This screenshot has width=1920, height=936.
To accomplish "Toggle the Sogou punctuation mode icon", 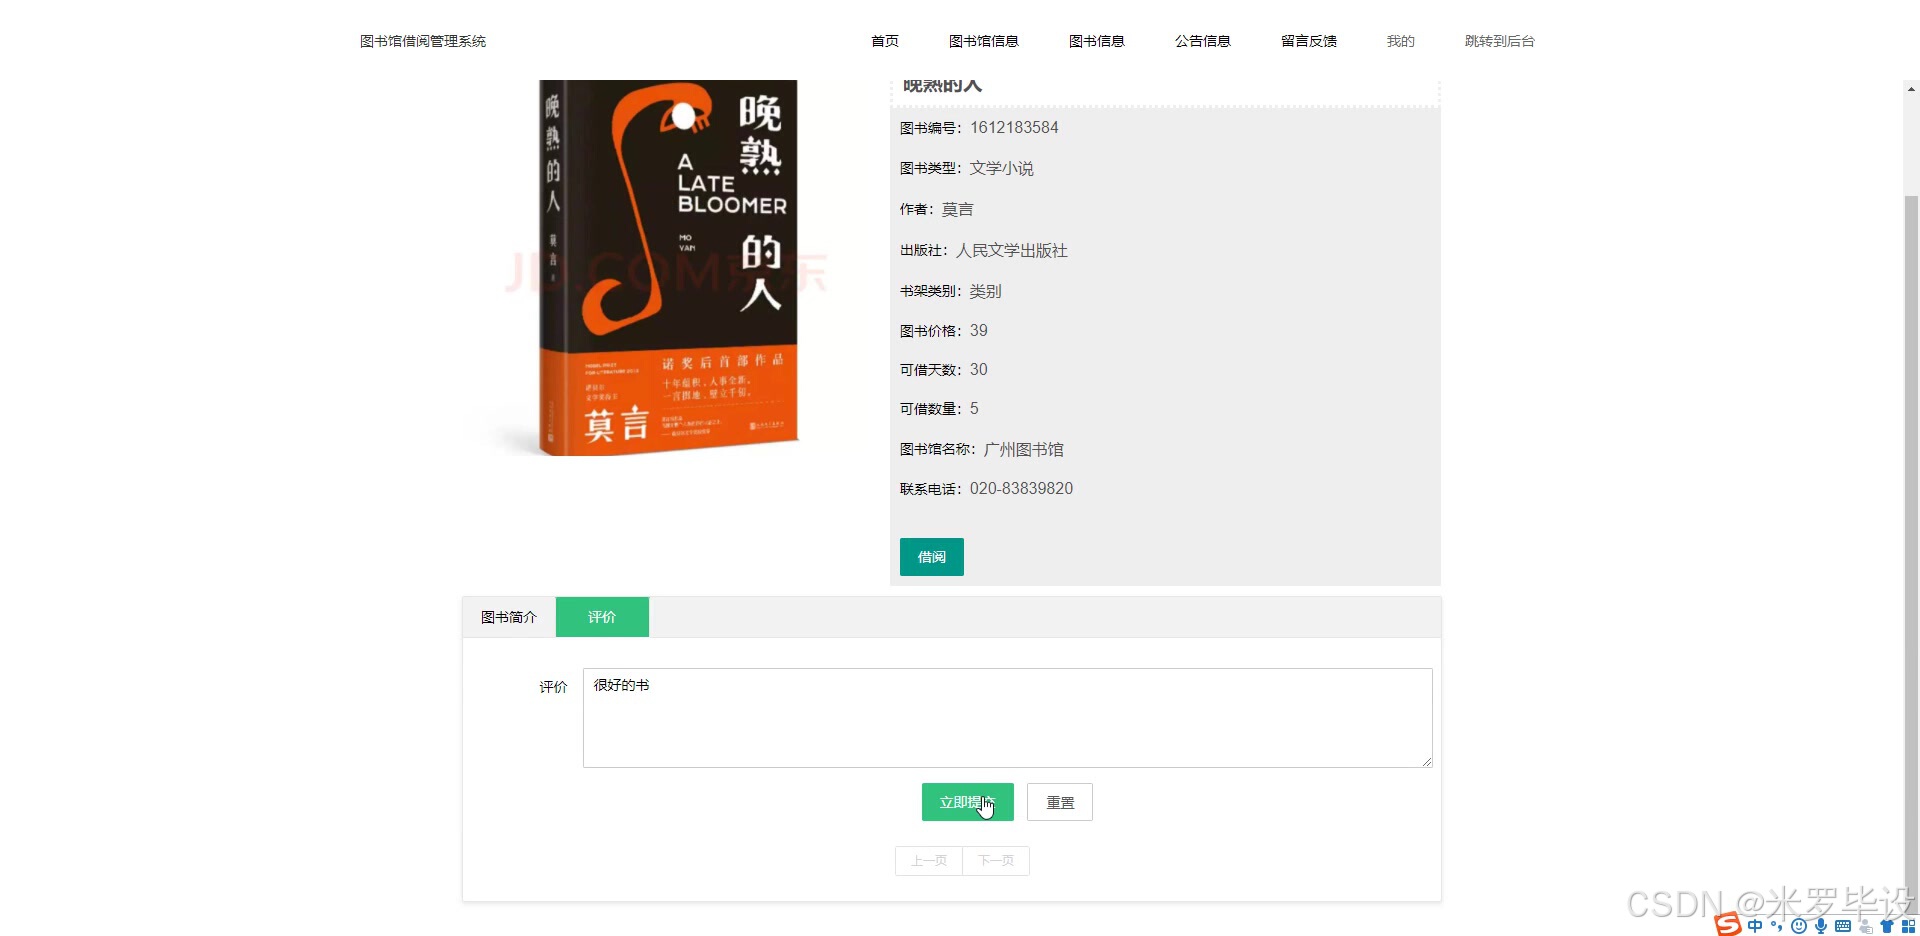I will [1777, 926].
